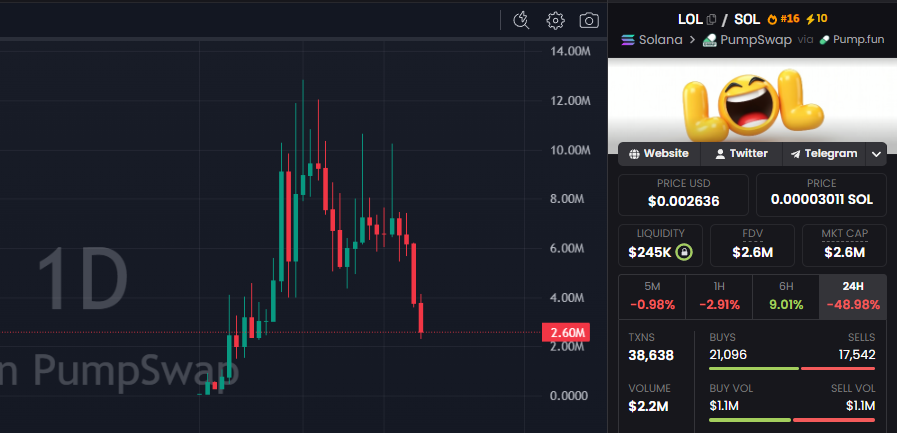
Task: Click the green buys progress bar
Action: [754, 368]
